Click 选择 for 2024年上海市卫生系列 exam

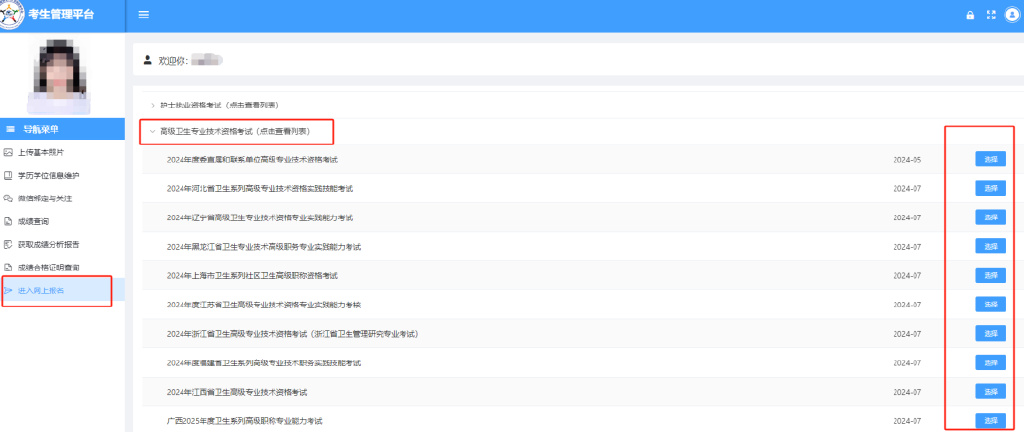[x=990, y=275]
